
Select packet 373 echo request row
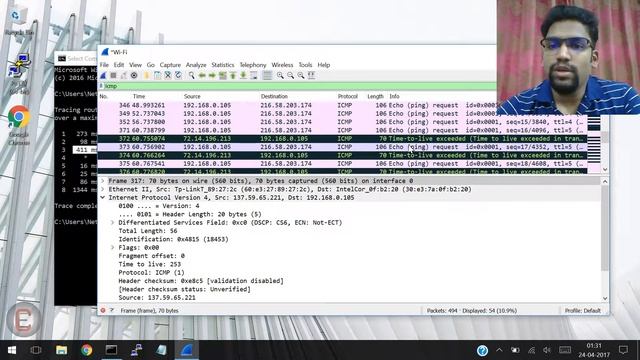point(343,147)
